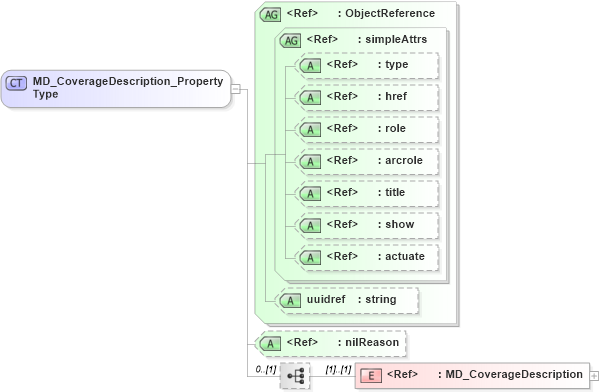
Task: Click the A icon beside title attribute
Action: tap(310, 194)
